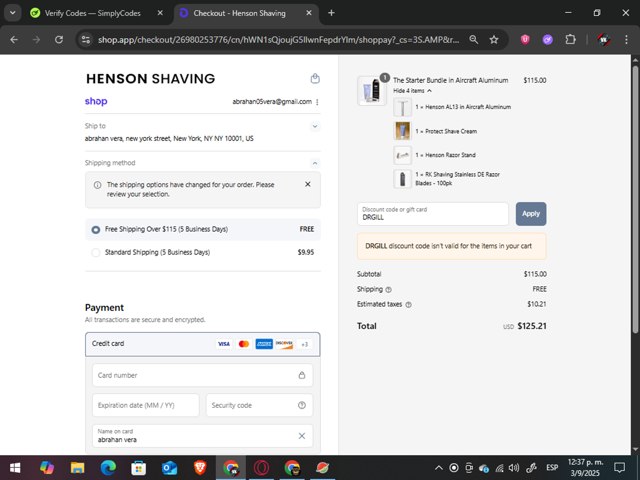This screenshot has height=480, width=640.
Task: Reload the checkout page
Action: click(x=59, y=40)
